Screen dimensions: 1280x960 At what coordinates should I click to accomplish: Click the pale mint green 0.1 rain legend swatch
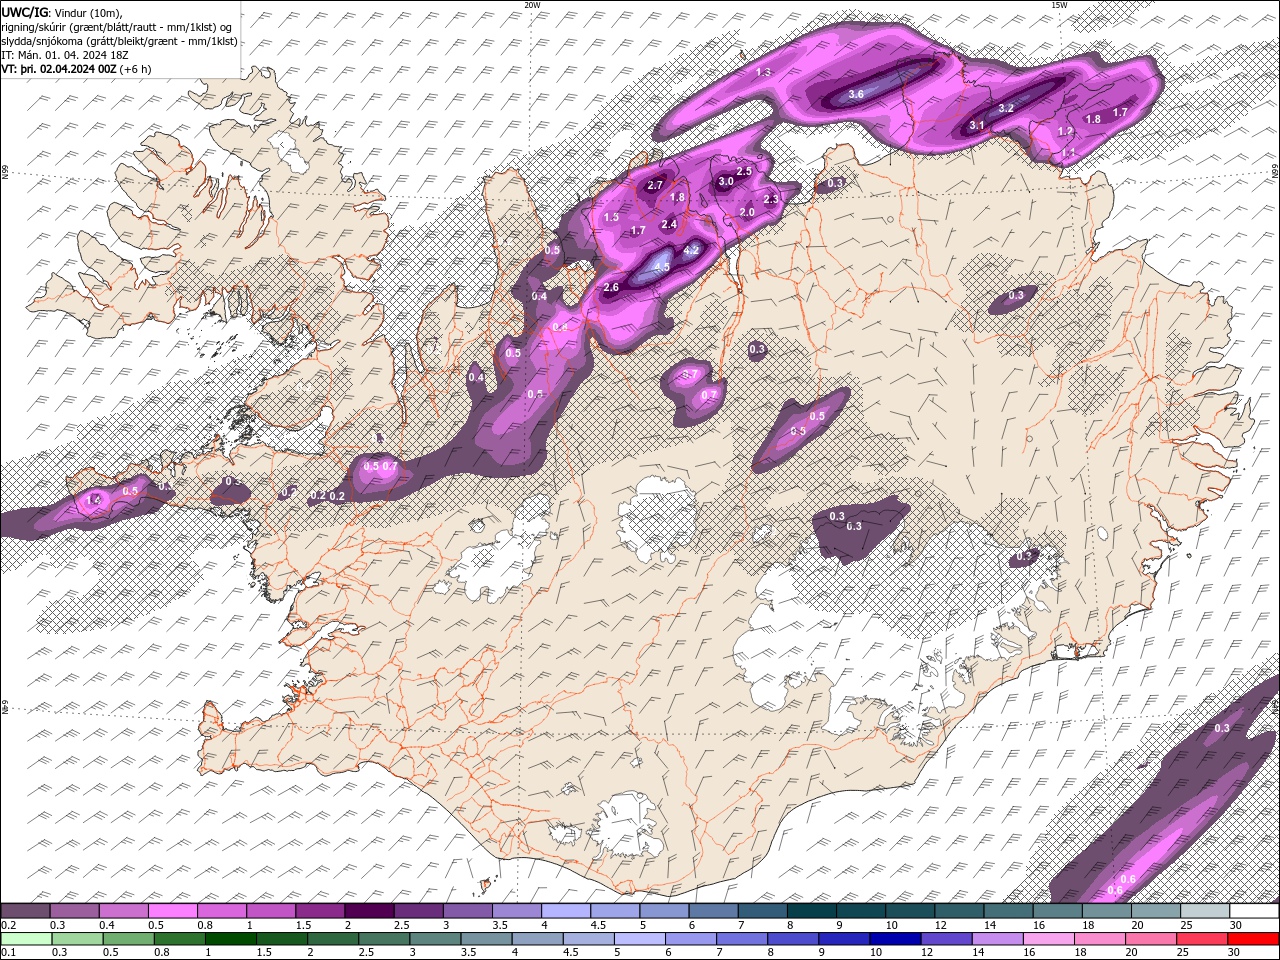[x=25, y=939]
